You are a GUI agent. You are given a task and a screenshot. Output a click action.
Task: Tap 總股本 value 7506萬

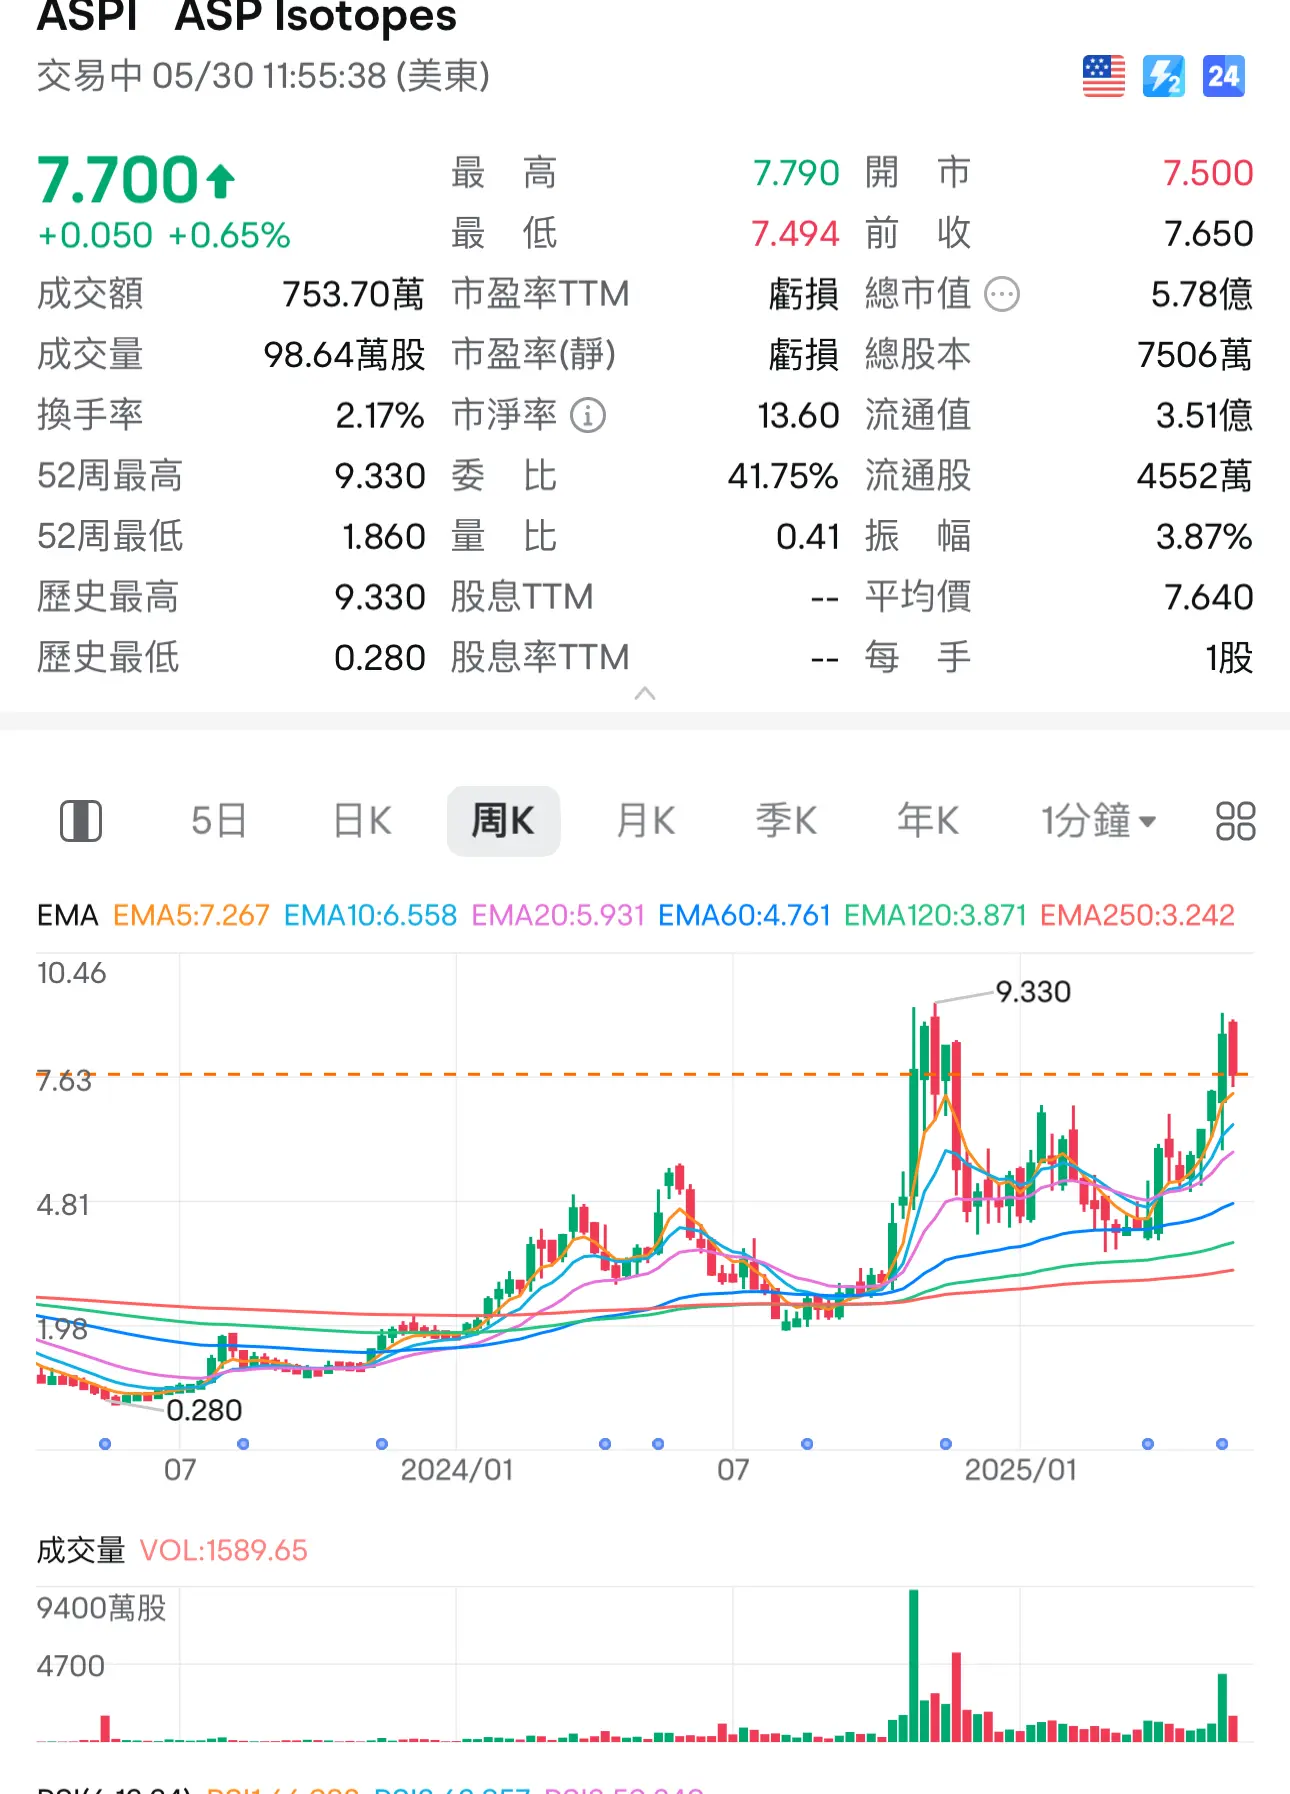[x=1195, y=355]
